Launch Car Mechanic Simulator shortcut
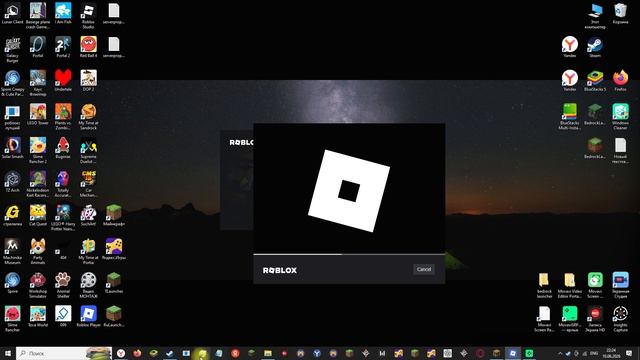The image size is (640, 360). tap(88, 184)
